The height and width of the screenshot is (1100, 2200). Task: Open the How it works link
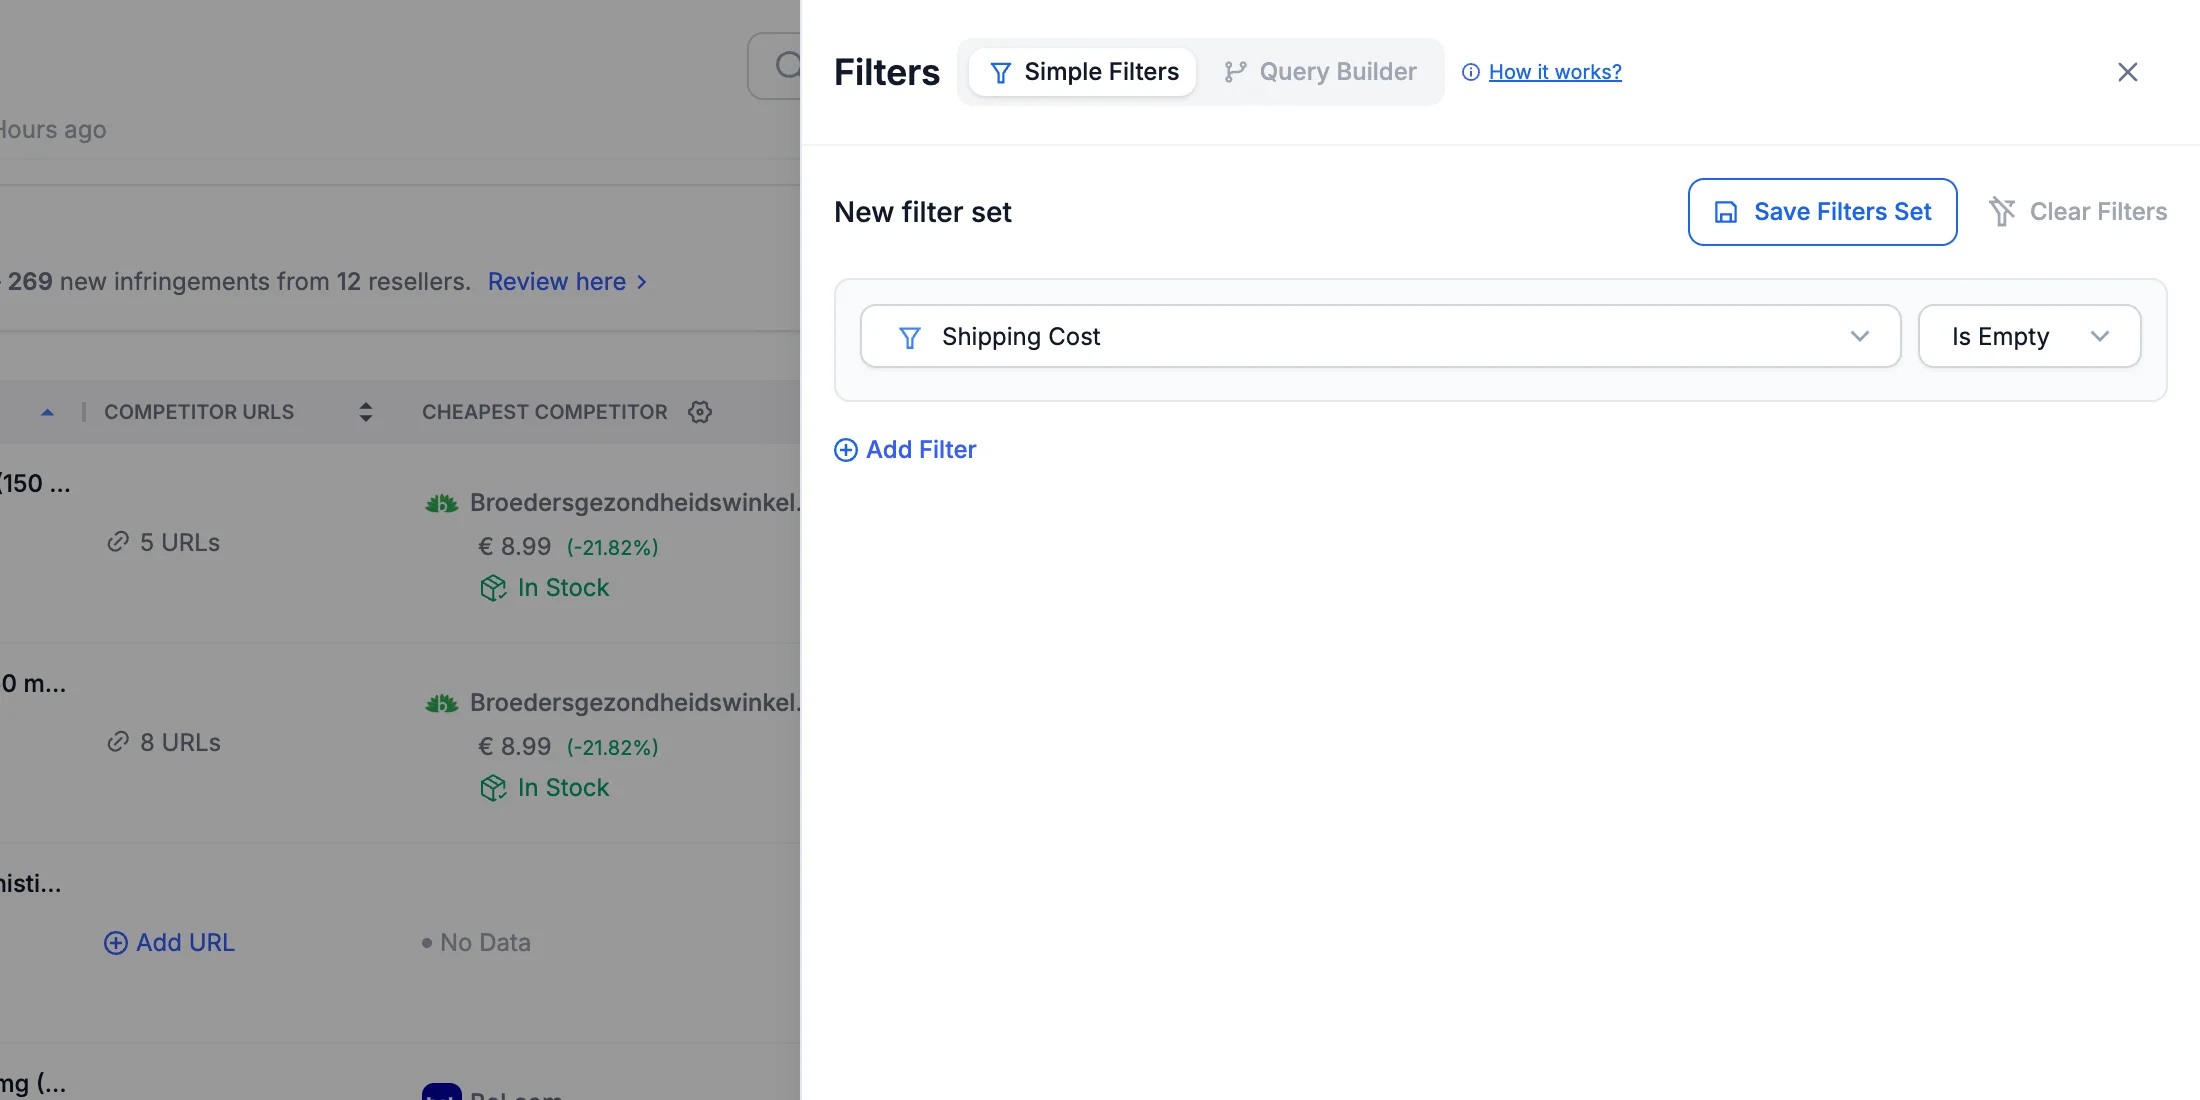click(x=1555, y=72)
